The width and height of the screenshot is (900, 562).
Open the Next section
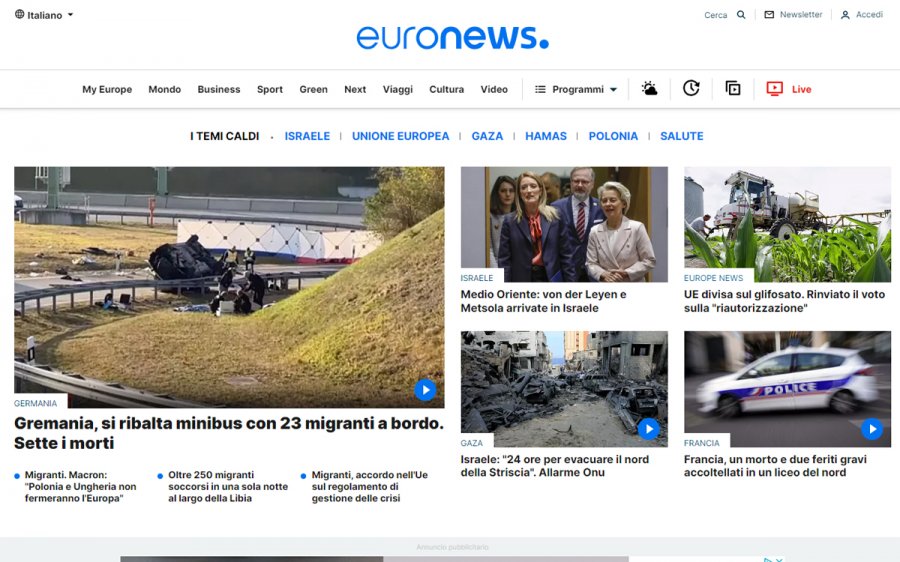point(355,90)
